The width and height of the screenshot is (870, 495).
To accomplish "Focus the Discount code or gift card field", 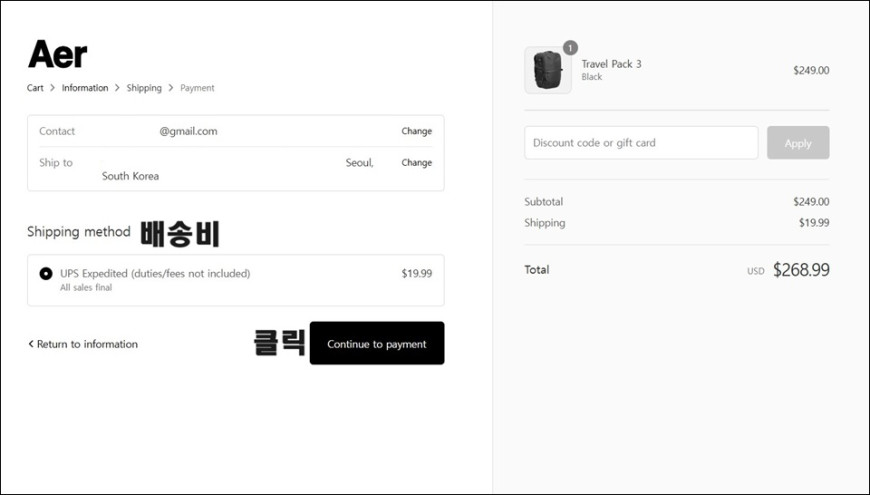I will [641, 143].
